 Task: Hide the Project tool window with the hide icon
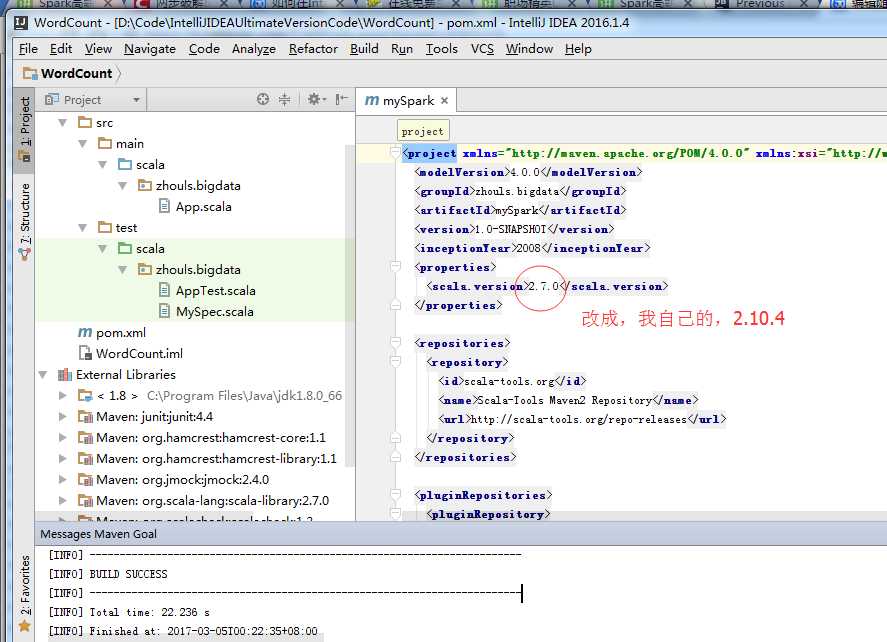(342, 99)
